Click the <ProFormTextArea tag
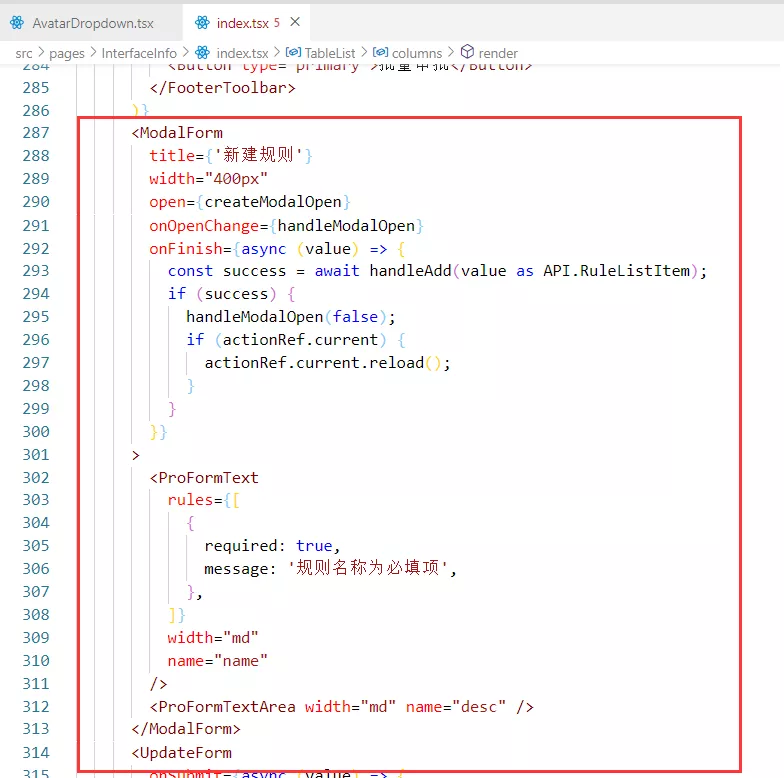 point(222,707)
